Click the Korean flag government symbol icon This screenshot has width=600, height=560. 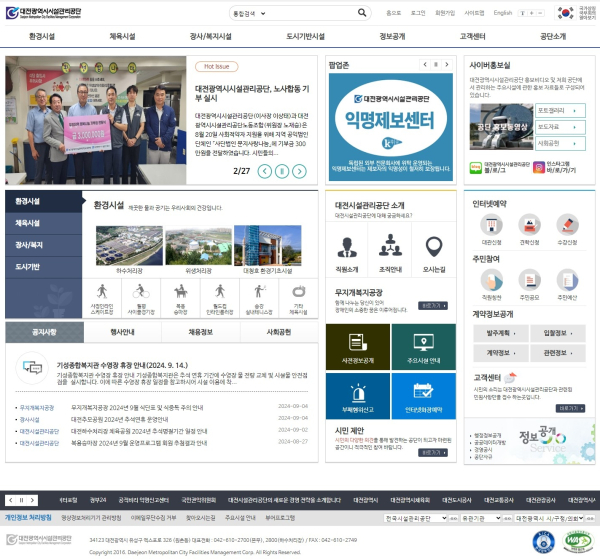[565, 13]
